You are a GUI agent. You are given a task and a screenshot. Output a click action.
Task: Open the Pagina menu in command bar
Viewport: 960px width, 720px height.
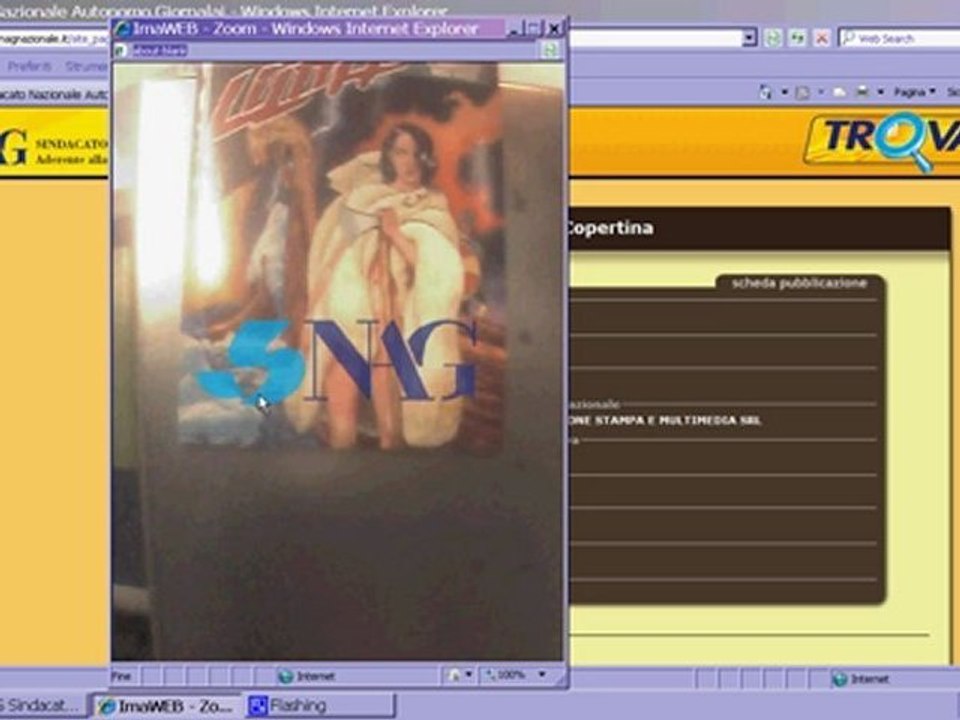coord(915,92)
